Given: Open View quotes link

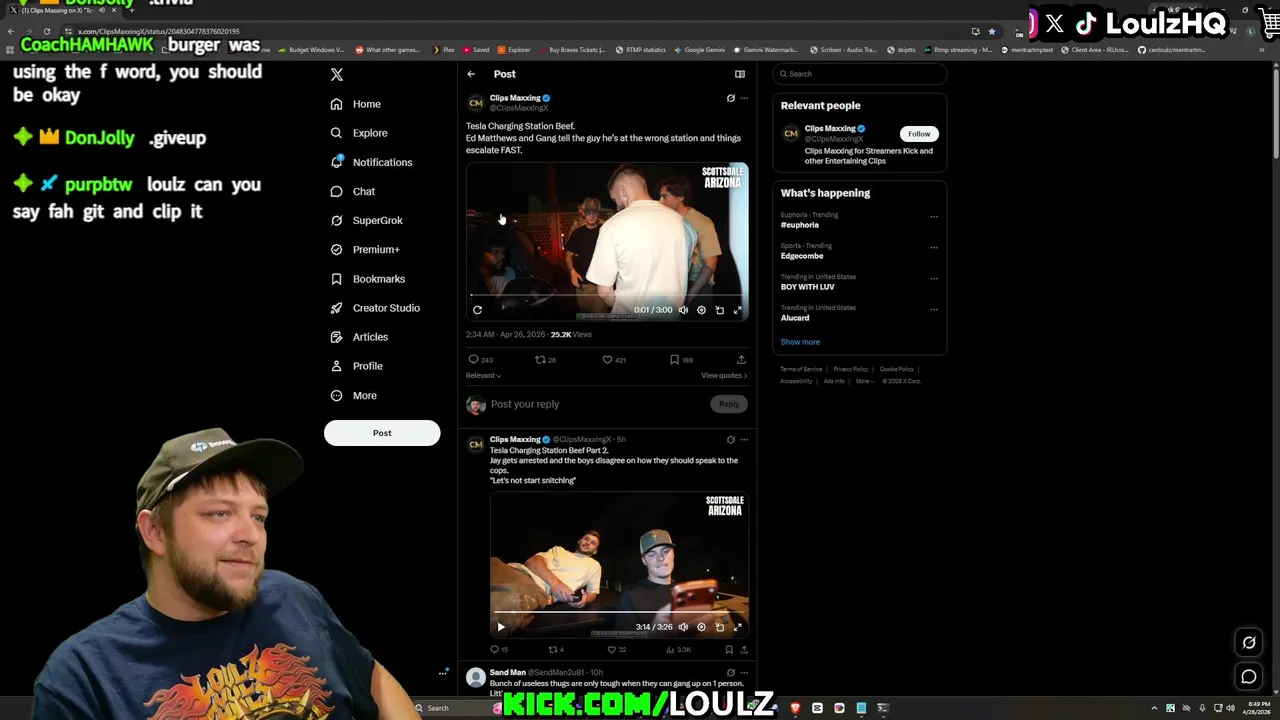Looking at the screenshot, I should [x=724, y=376].
